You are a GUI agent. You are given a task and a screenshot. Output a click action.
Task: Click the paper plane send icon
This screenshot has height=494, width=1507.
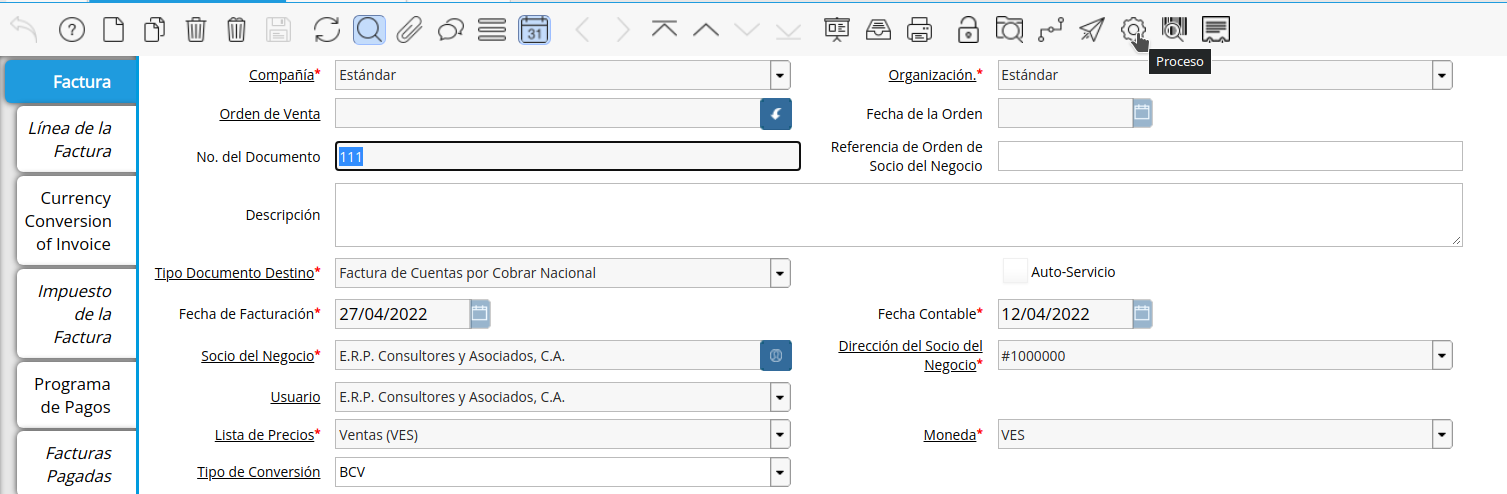pos(1091,30)
